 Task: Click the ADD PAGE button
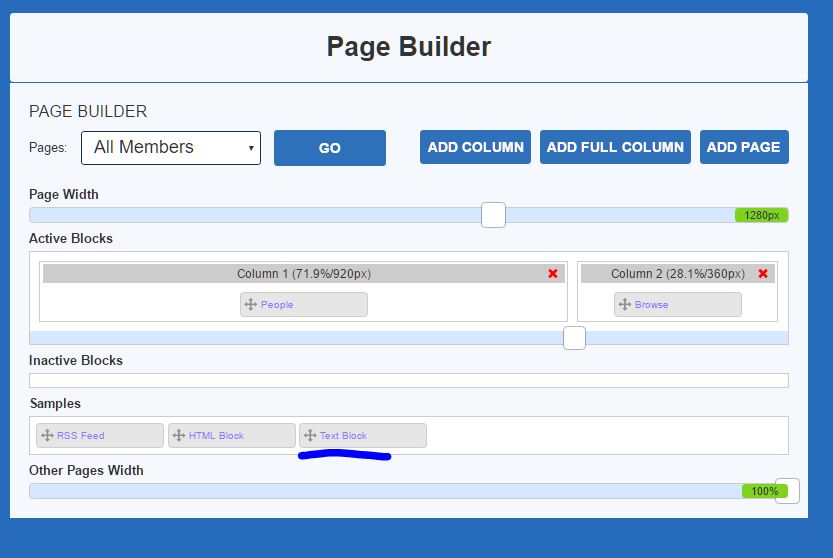743,147
